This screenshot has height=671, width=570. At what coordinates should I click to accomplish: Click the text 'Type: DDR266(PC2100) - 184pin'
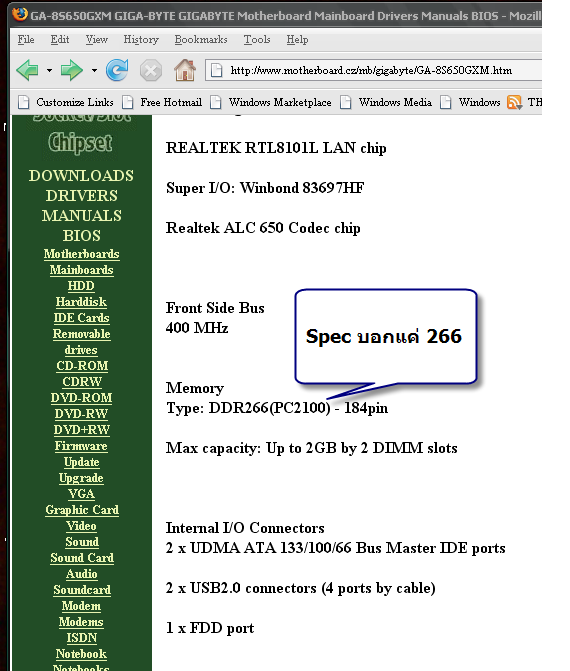[277, 408]
